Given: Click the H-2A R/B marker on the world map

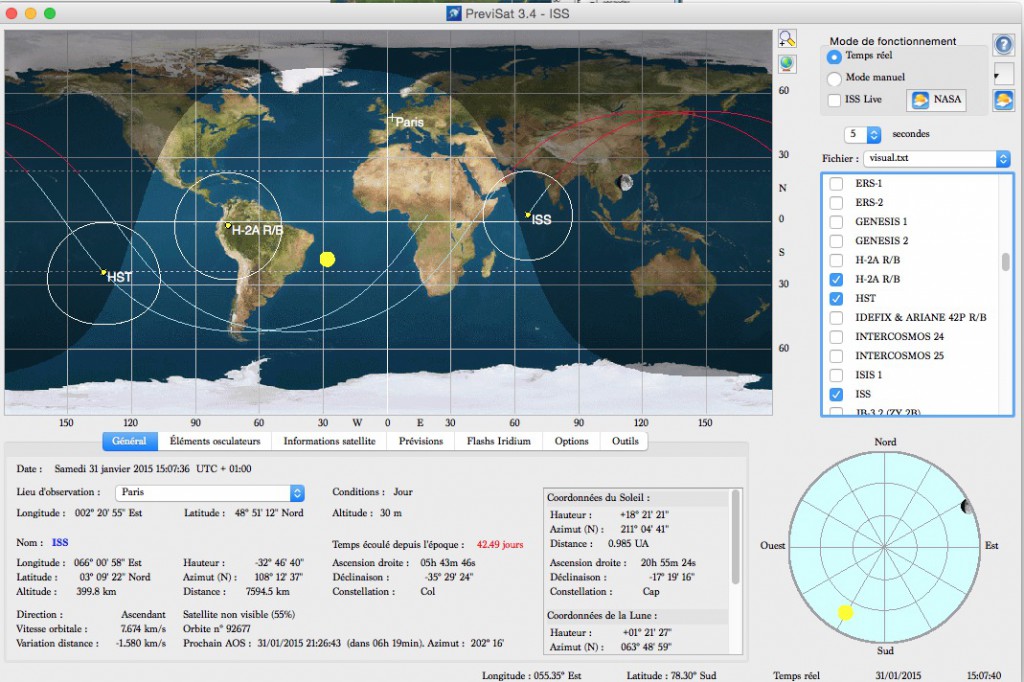Looking at the screenshot, I should click(227, 225).
